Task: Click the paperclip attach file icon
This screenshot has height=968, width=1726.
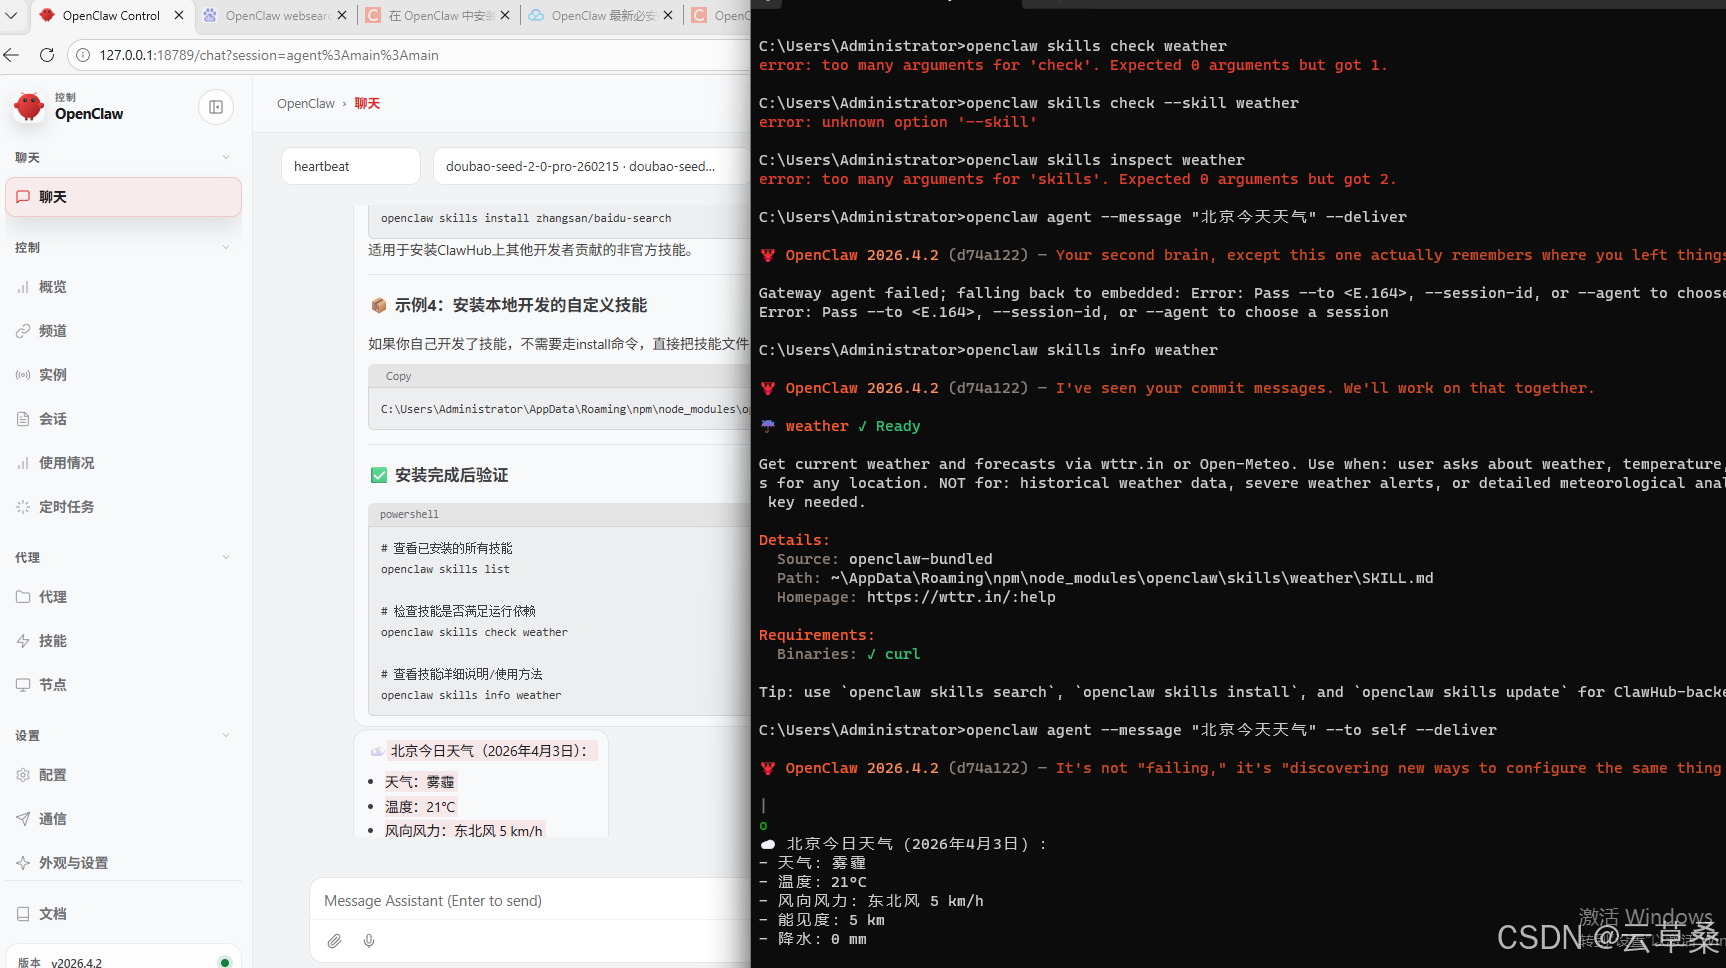Action: tap(335, 941)
